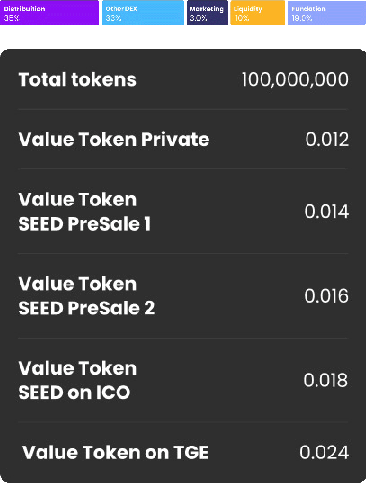Click the SEED on ICO label
The width and height of the screenshot is (366, 483).
point(74,392)
